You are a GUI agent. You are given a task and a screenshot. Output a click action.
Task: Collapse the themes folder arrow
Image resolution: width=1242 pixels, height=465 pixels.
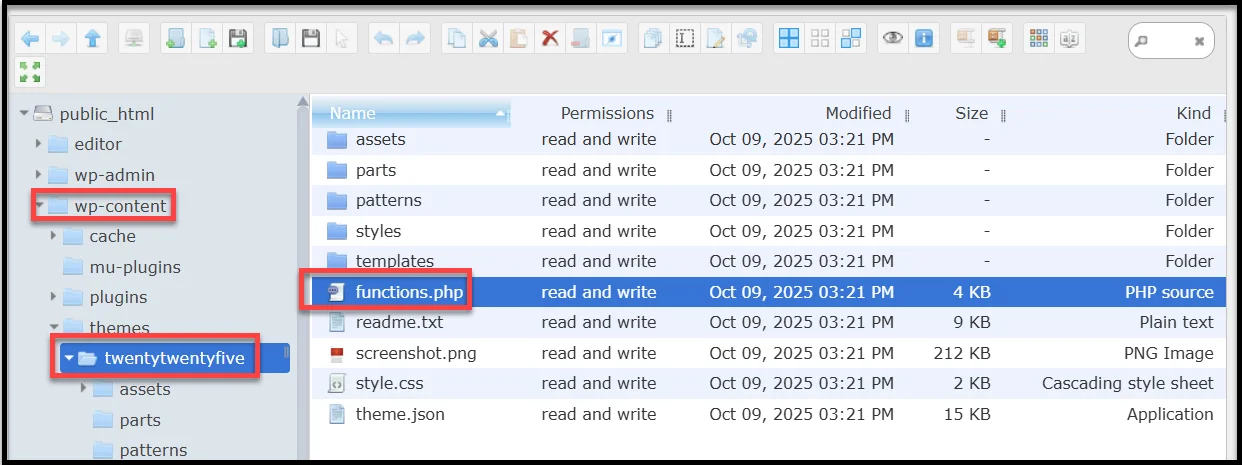[53, 327]
